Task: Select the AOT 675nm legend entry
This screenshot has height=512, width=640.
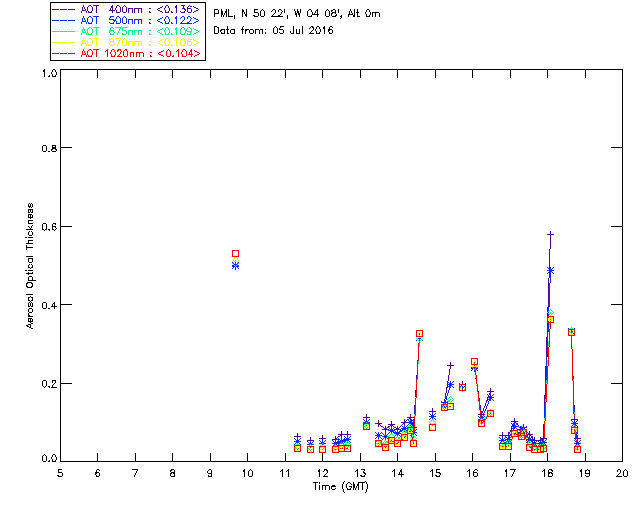Action: pos(126,31)
